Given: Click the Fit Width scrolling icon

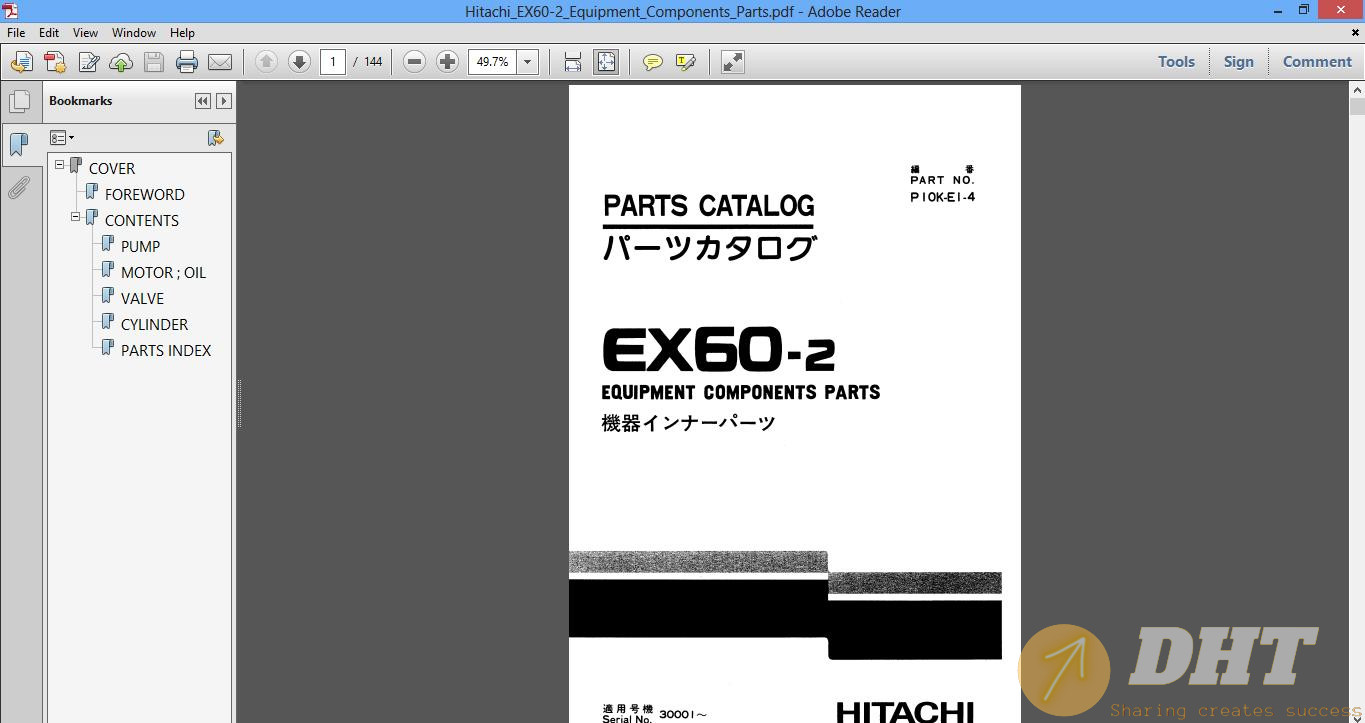Looking at the screenshot, I should click(x=573, y=62).
